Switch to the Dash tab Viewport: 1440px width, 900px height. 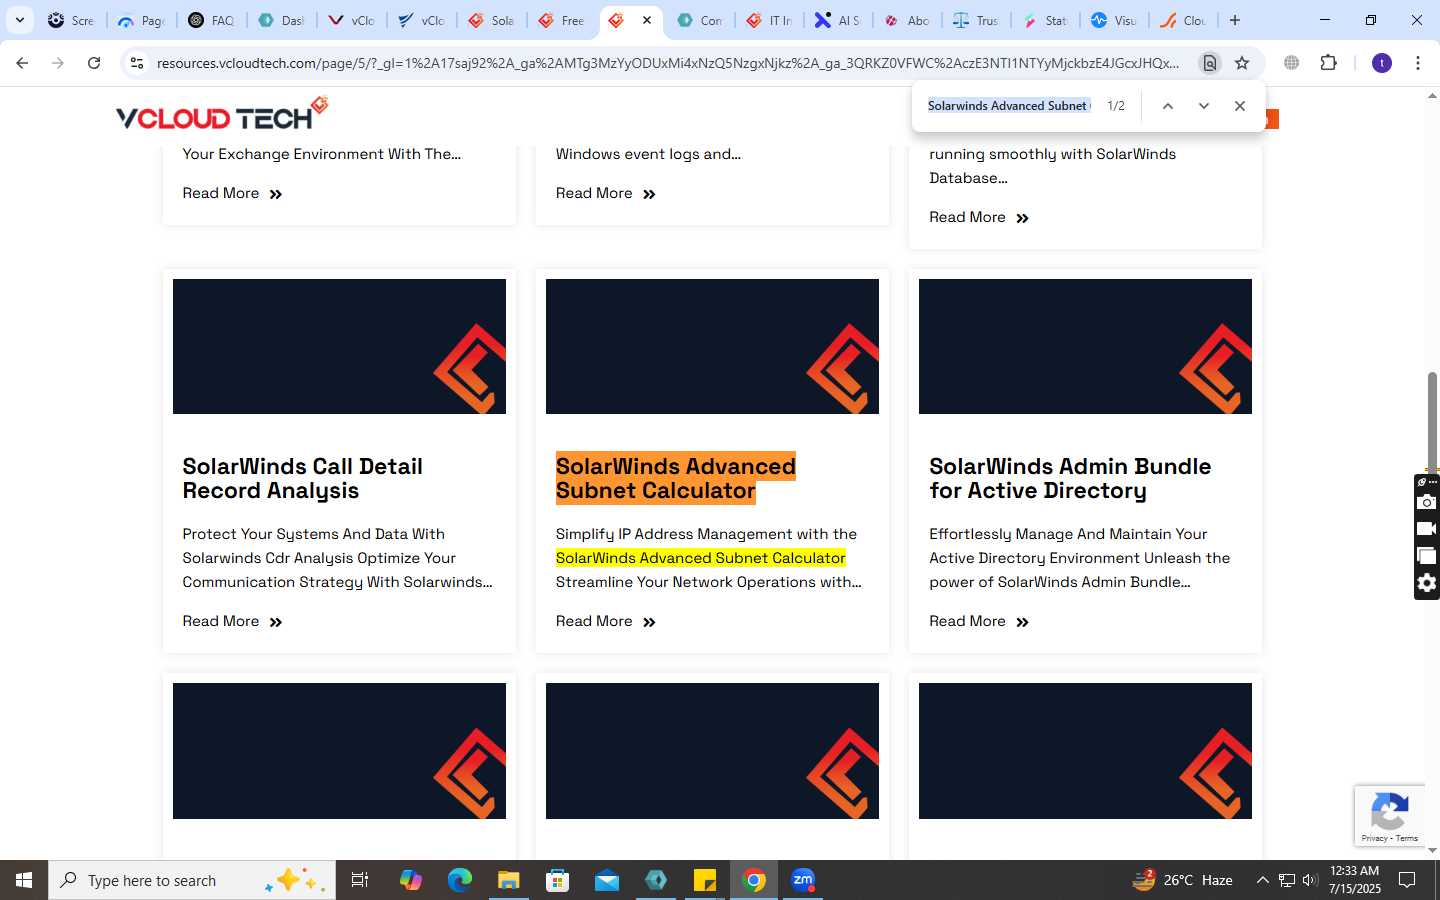click(281, 20)
